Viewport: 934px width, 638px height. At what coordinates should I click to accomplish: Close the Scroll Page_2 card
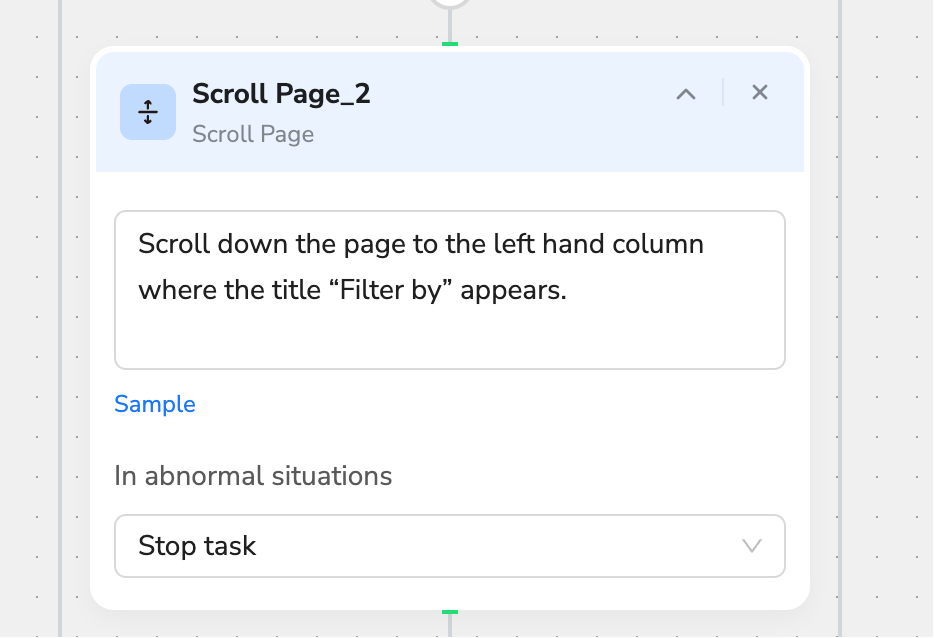tap(759, 92)
